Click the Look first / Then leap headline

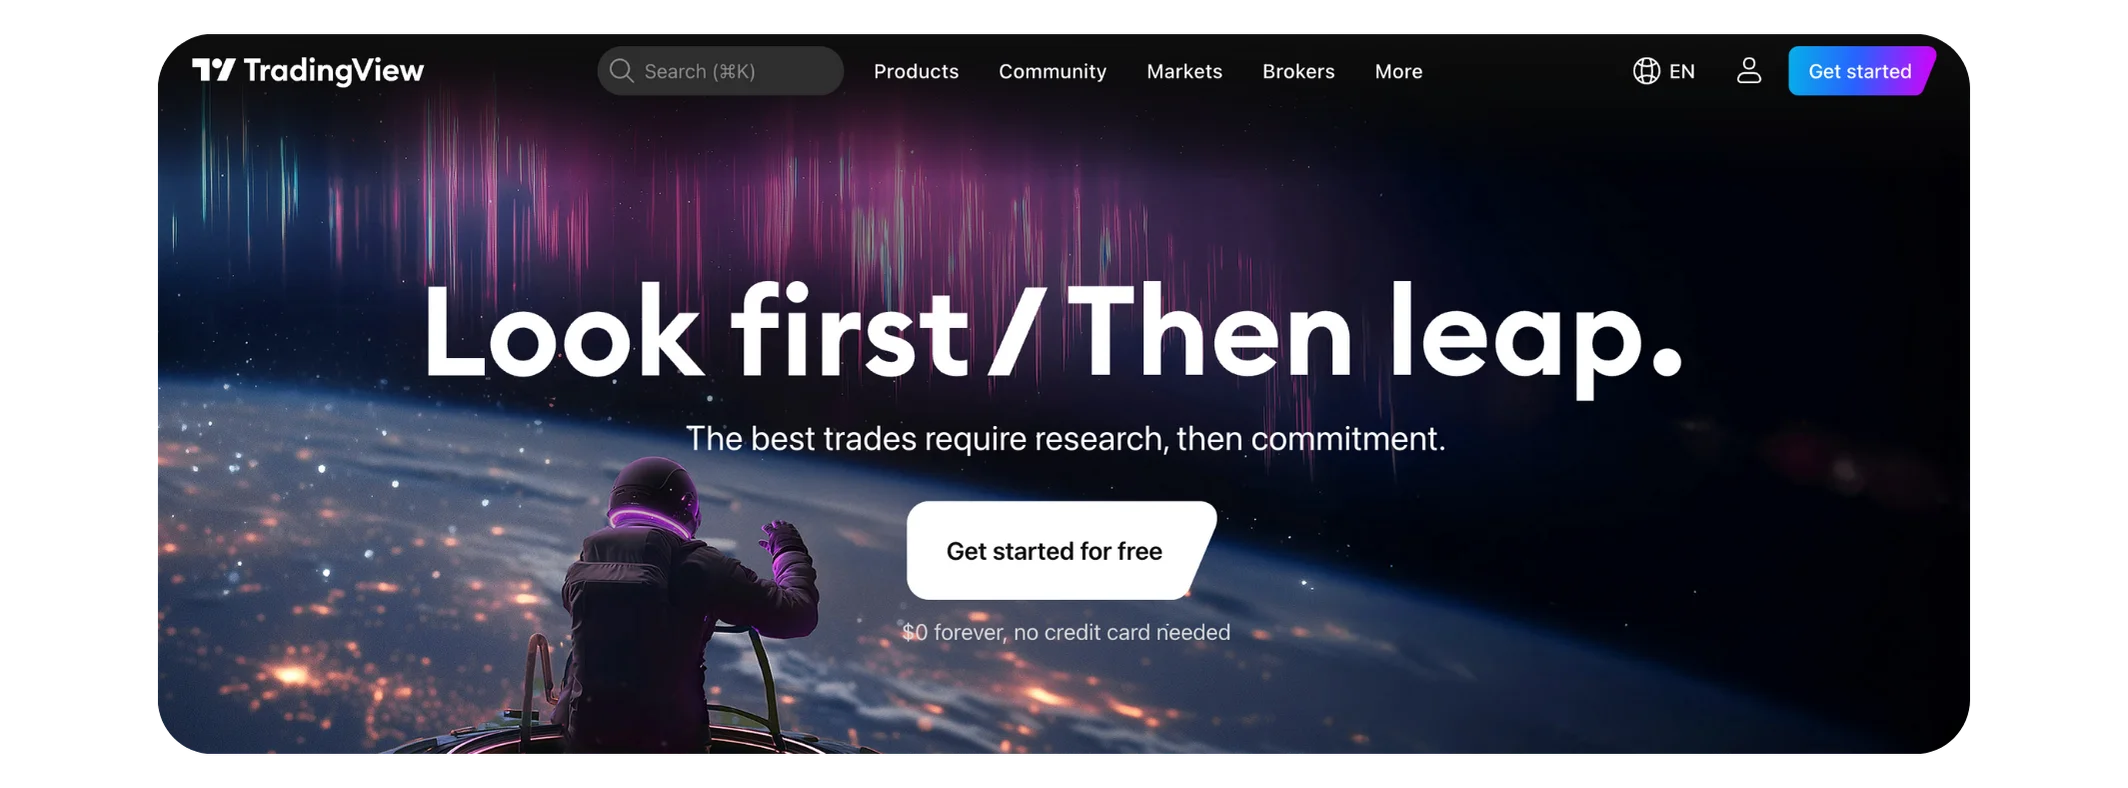coord(1053,333)
